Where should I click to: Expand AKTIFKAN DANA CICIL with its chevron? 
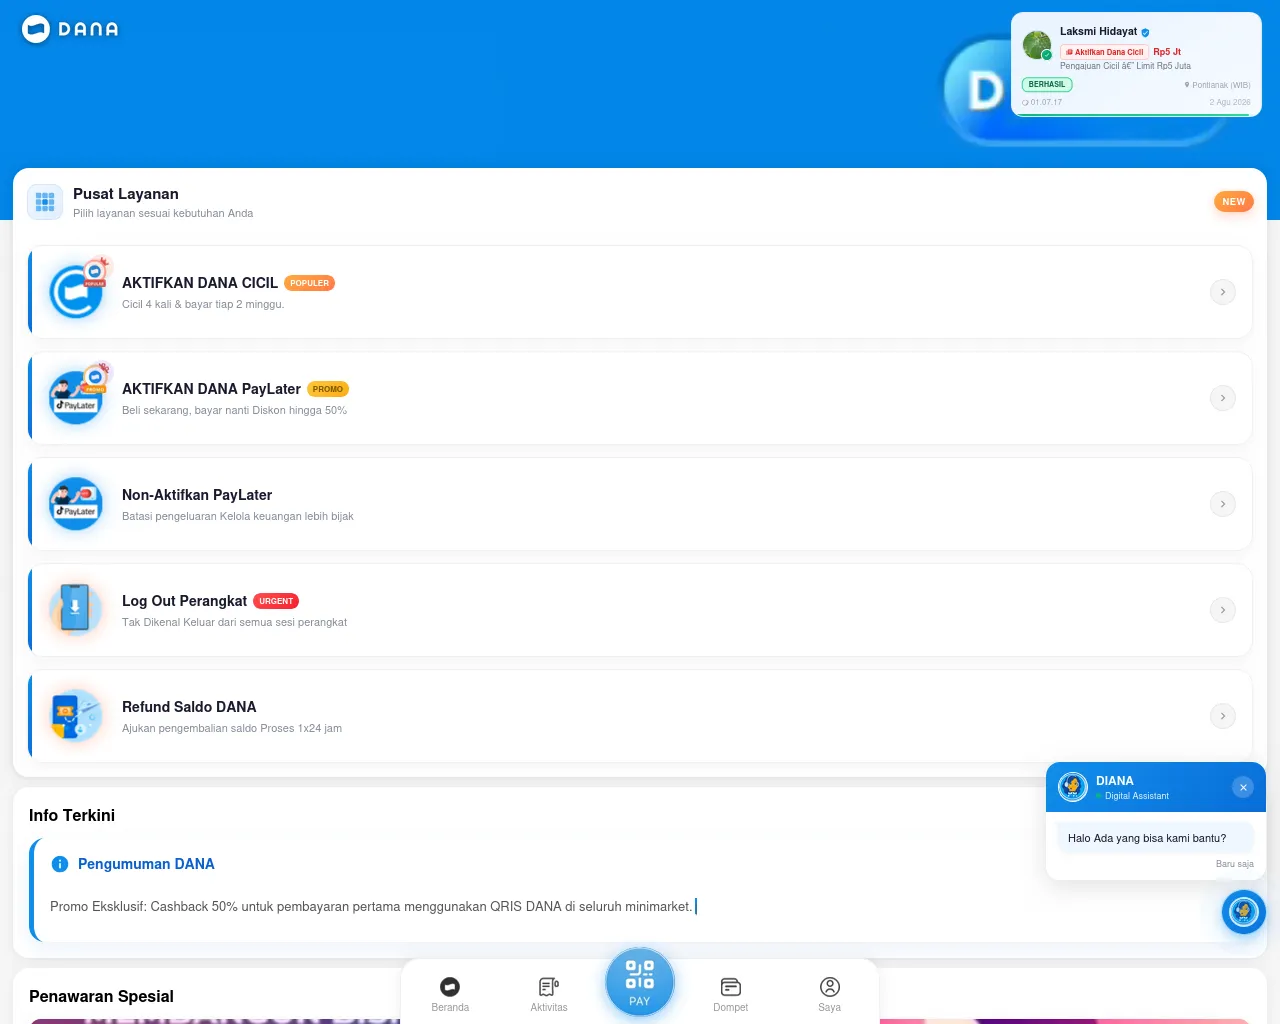point(1223,292)
